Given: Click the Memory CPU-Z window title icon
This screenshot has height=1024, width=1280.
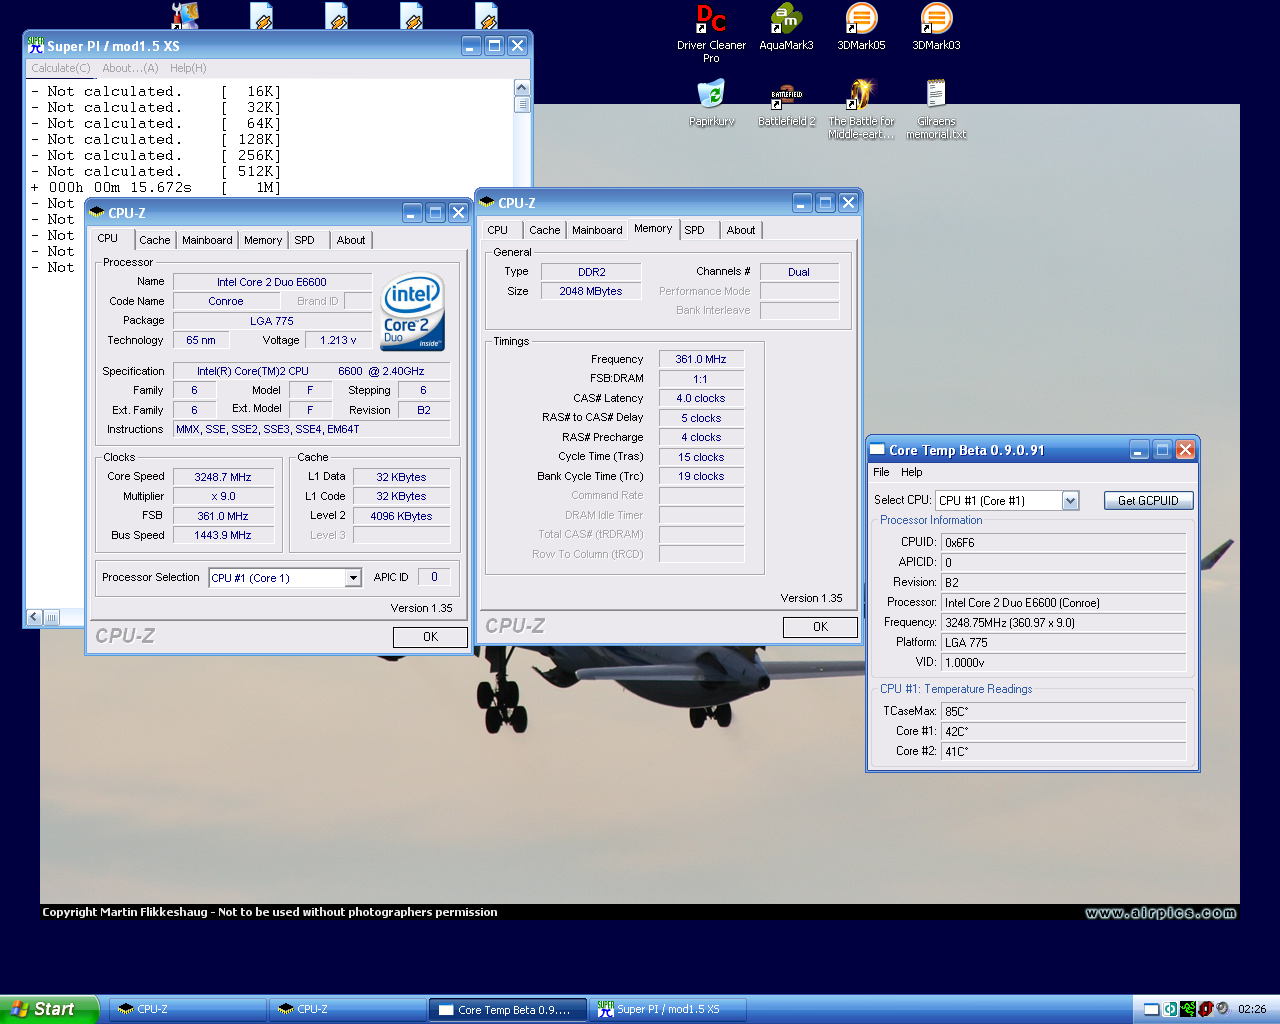Looking at the screenshot, I should pyautogui.click(x=487, y=202).
